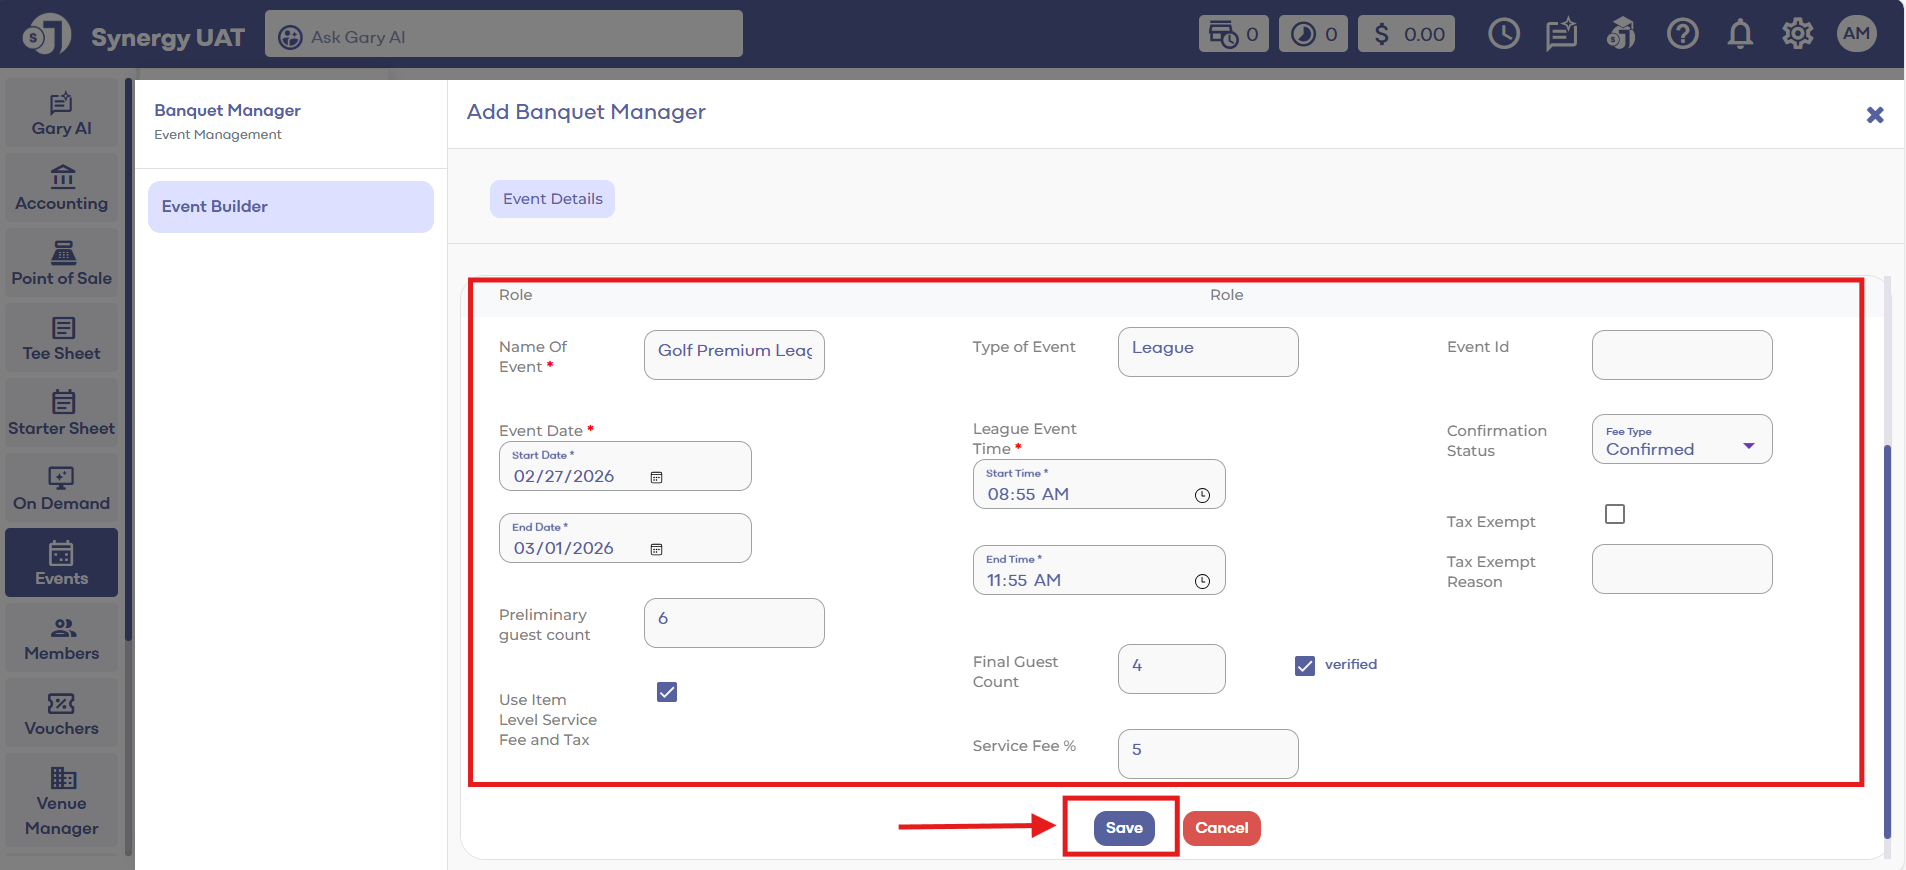Image resolution: width=1906 pixels, height=870 pixels.
Task: Toggle Use Item Level Service Fee checkbox
Action: (667, 692)
